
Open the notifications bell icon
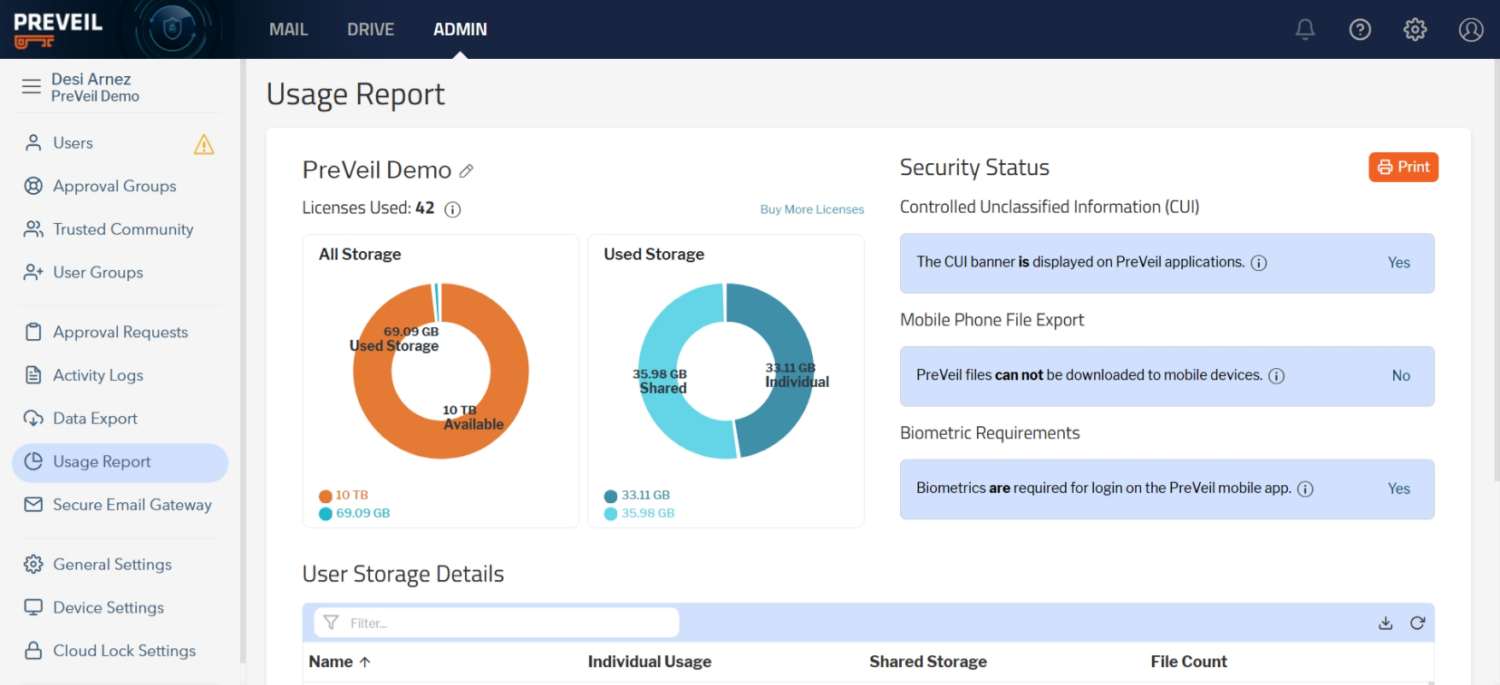point(1305,30)
